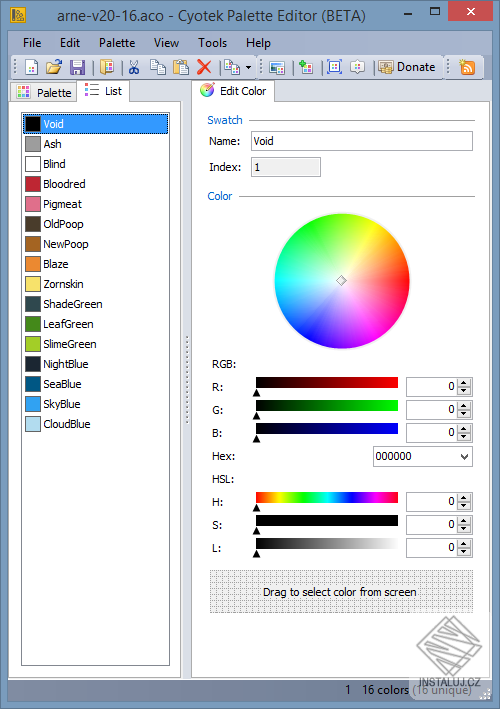Open the Edit menu
Viewport: 500px width, 709px height.
coord(70,43)
